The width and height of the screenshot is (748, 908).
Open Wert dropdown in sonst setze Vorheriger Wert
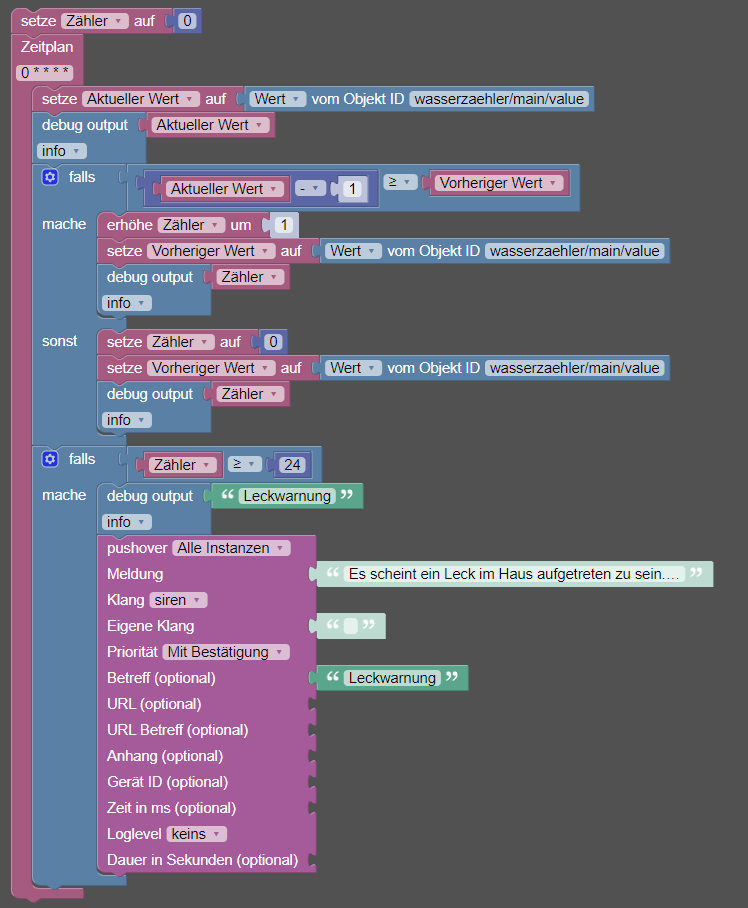click(x=353, y=368)
